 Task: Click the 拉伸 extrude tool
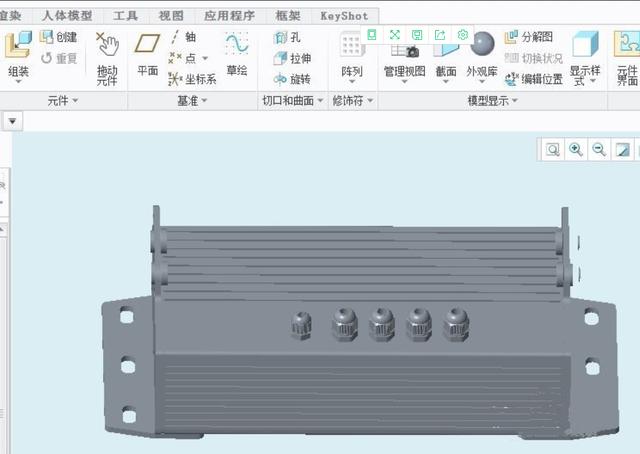click(292, 58)
